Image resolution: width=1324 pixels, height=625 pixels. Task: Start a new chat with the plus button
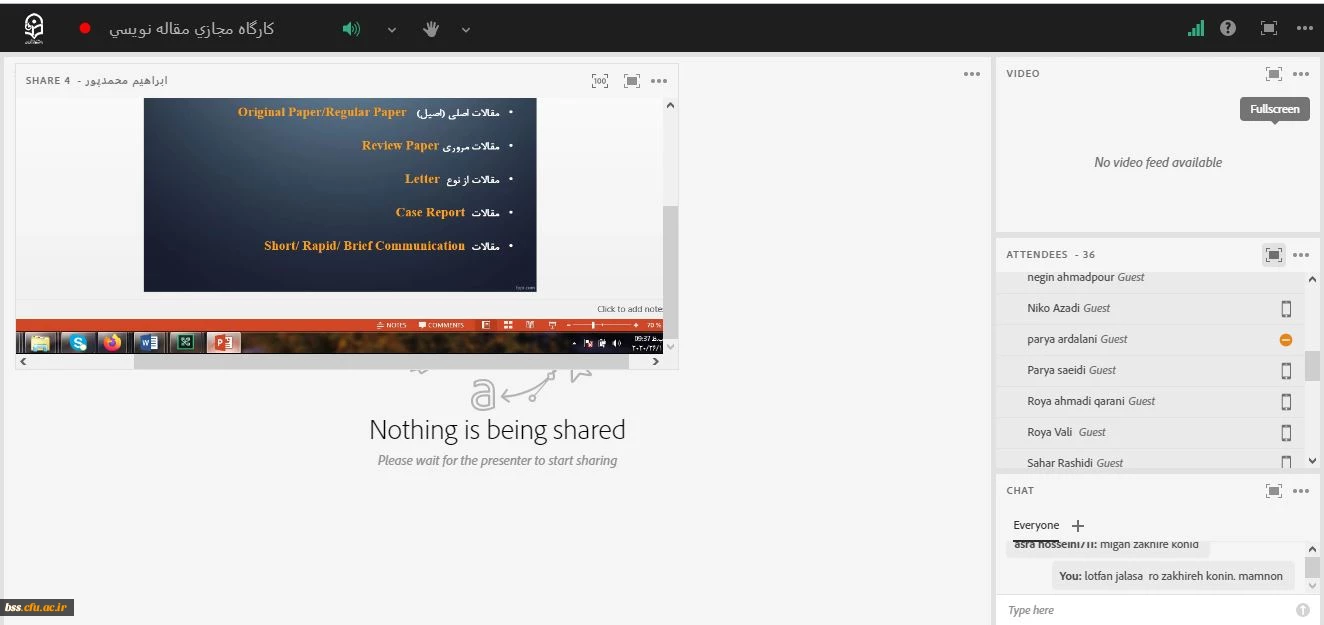(1078, 526)
